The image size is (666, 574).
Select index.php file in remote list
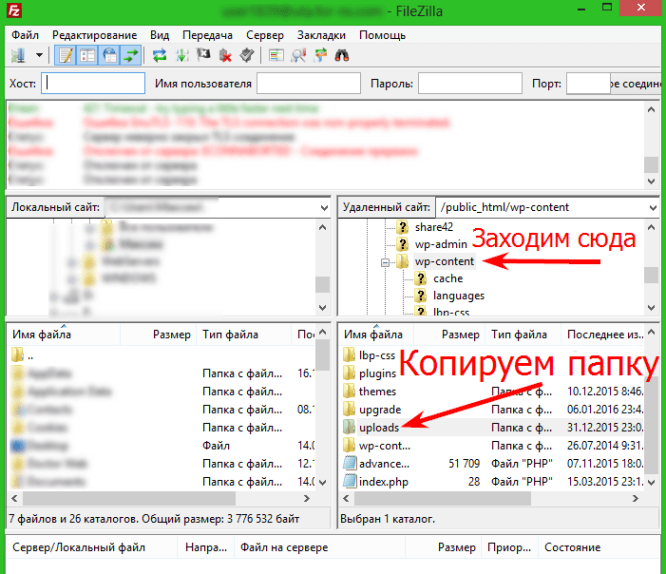click(384, 482)
